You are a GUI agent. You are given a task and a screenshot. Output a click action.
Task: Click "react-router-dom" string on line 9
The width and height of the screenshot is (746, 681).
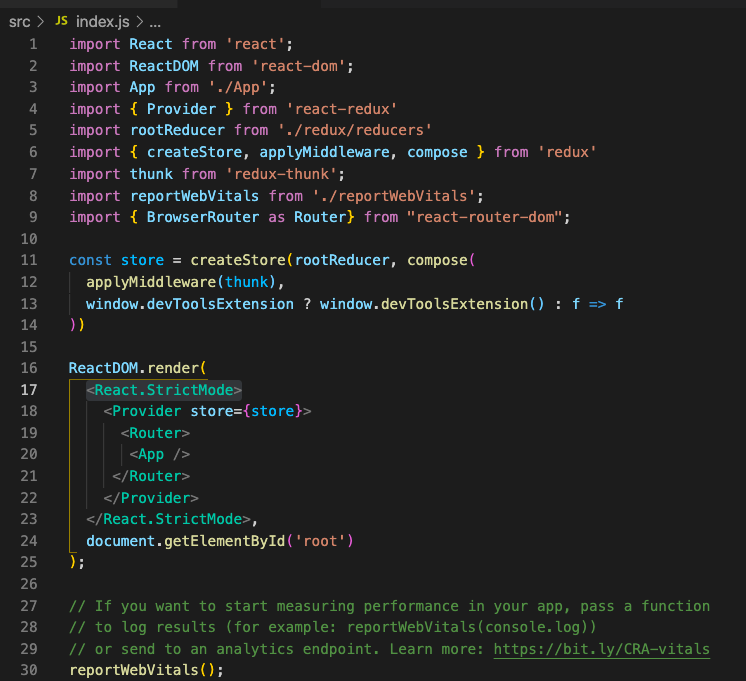[x=485, y=217]
